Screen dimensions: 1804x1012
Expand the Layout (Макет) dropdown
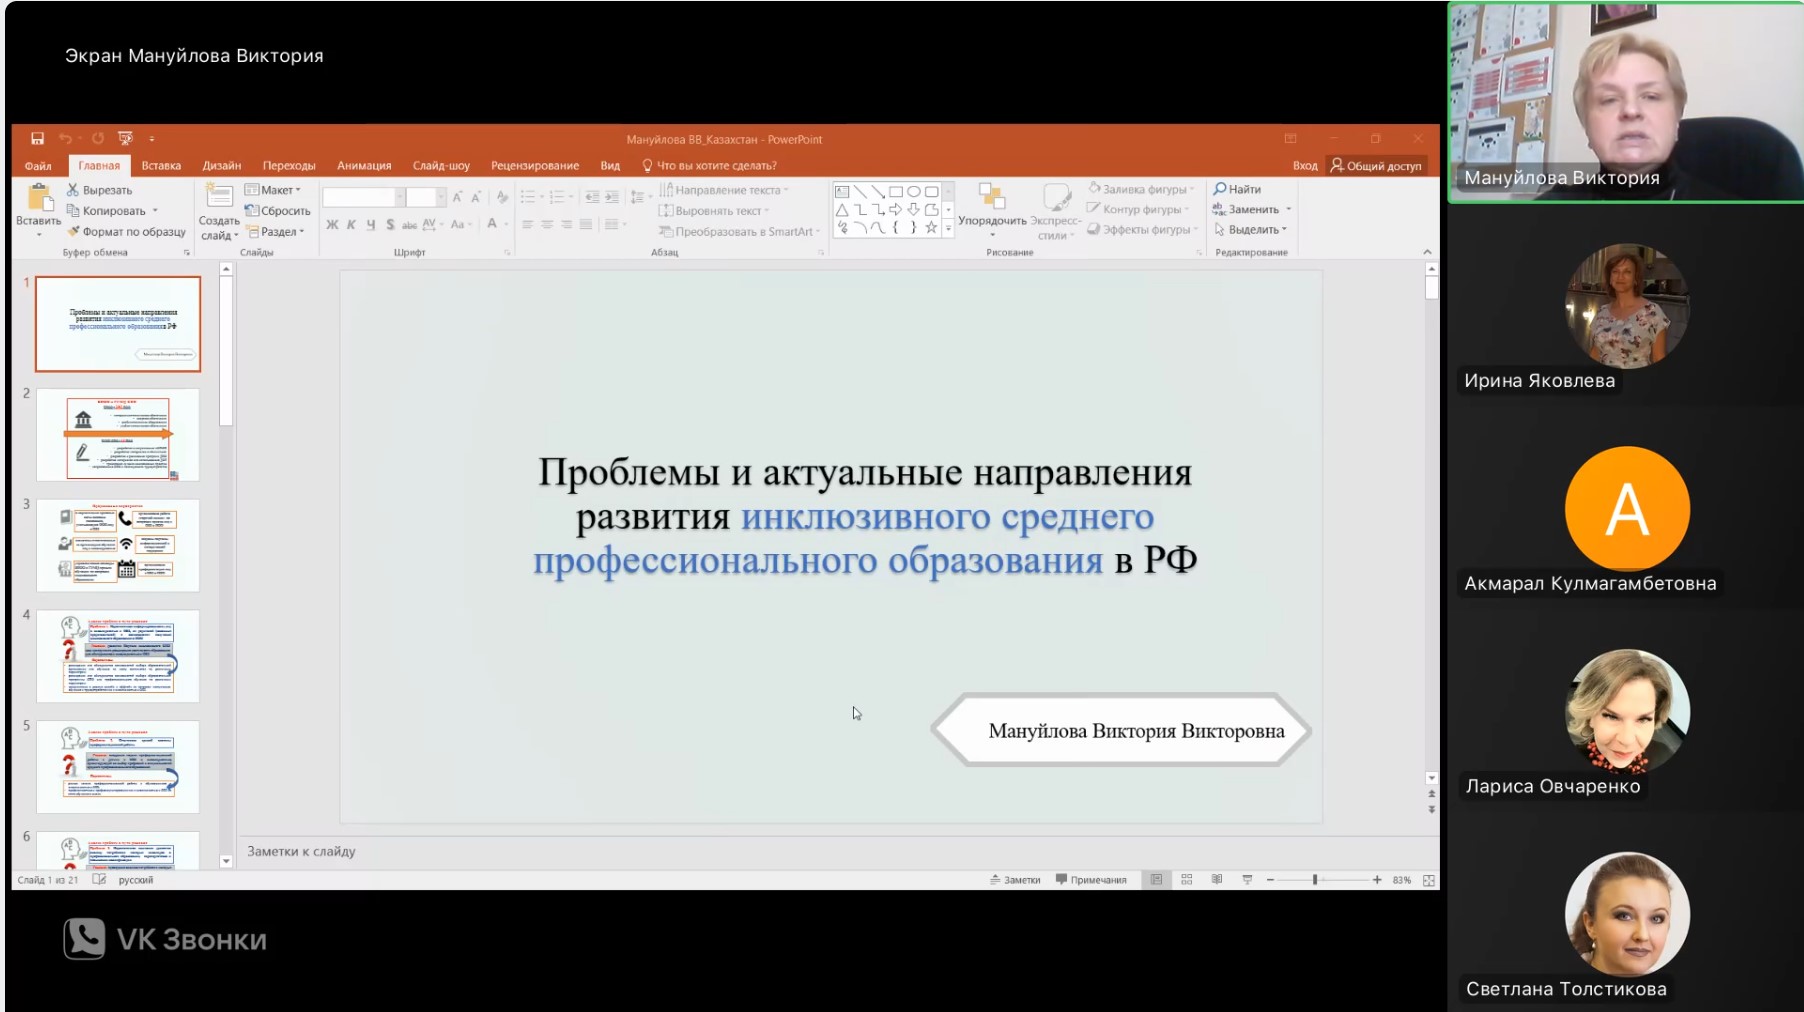point(272,190)
